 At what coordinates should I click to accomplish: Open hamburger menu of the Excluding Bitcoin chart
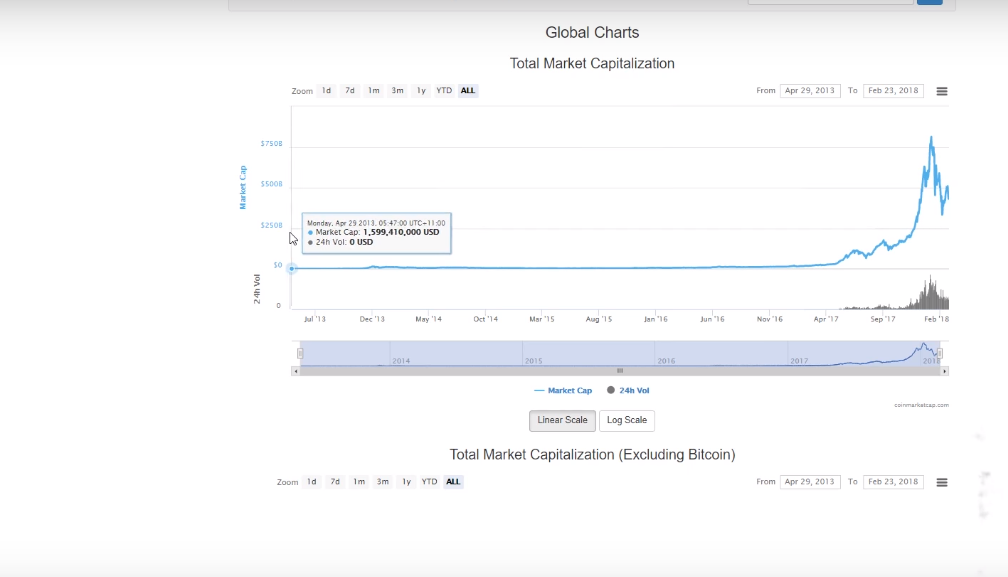pos(941,482)
